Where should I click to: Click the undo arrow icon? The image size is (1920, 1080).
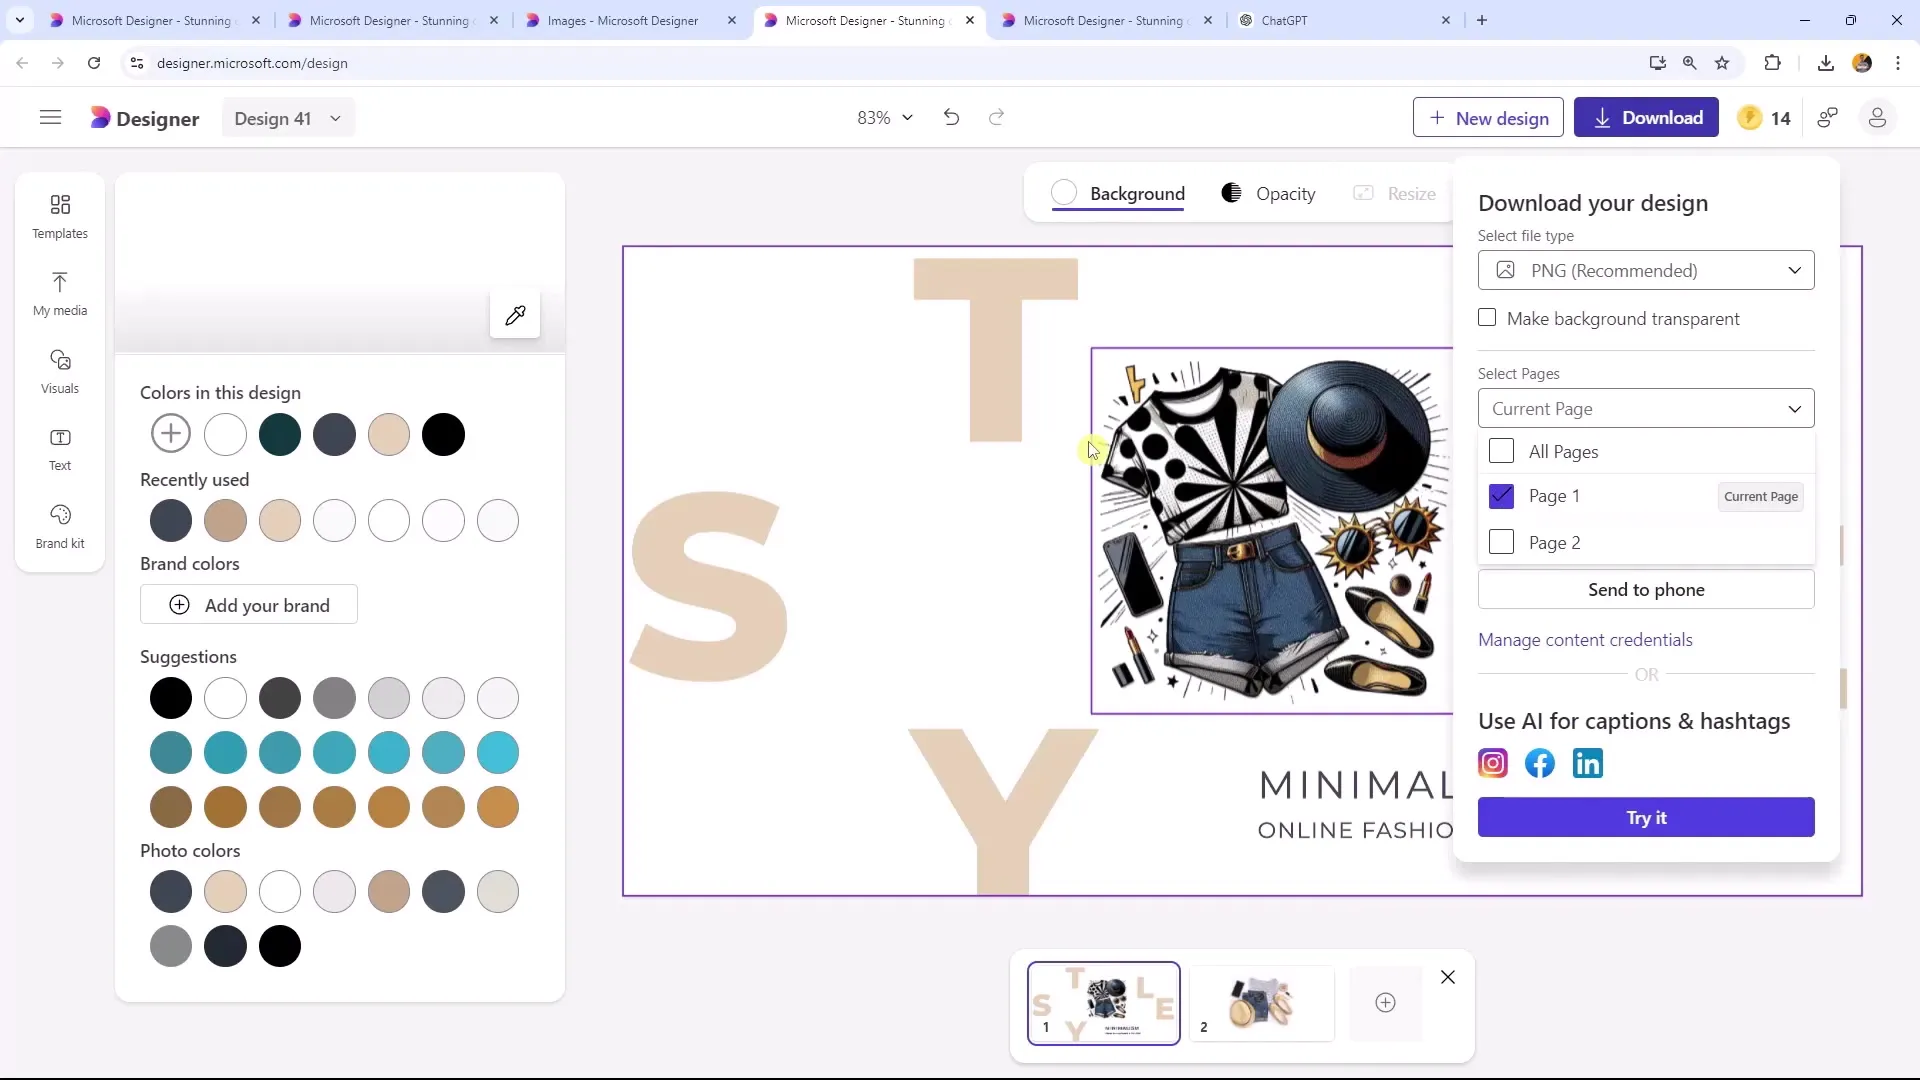(x=952, y=117)
